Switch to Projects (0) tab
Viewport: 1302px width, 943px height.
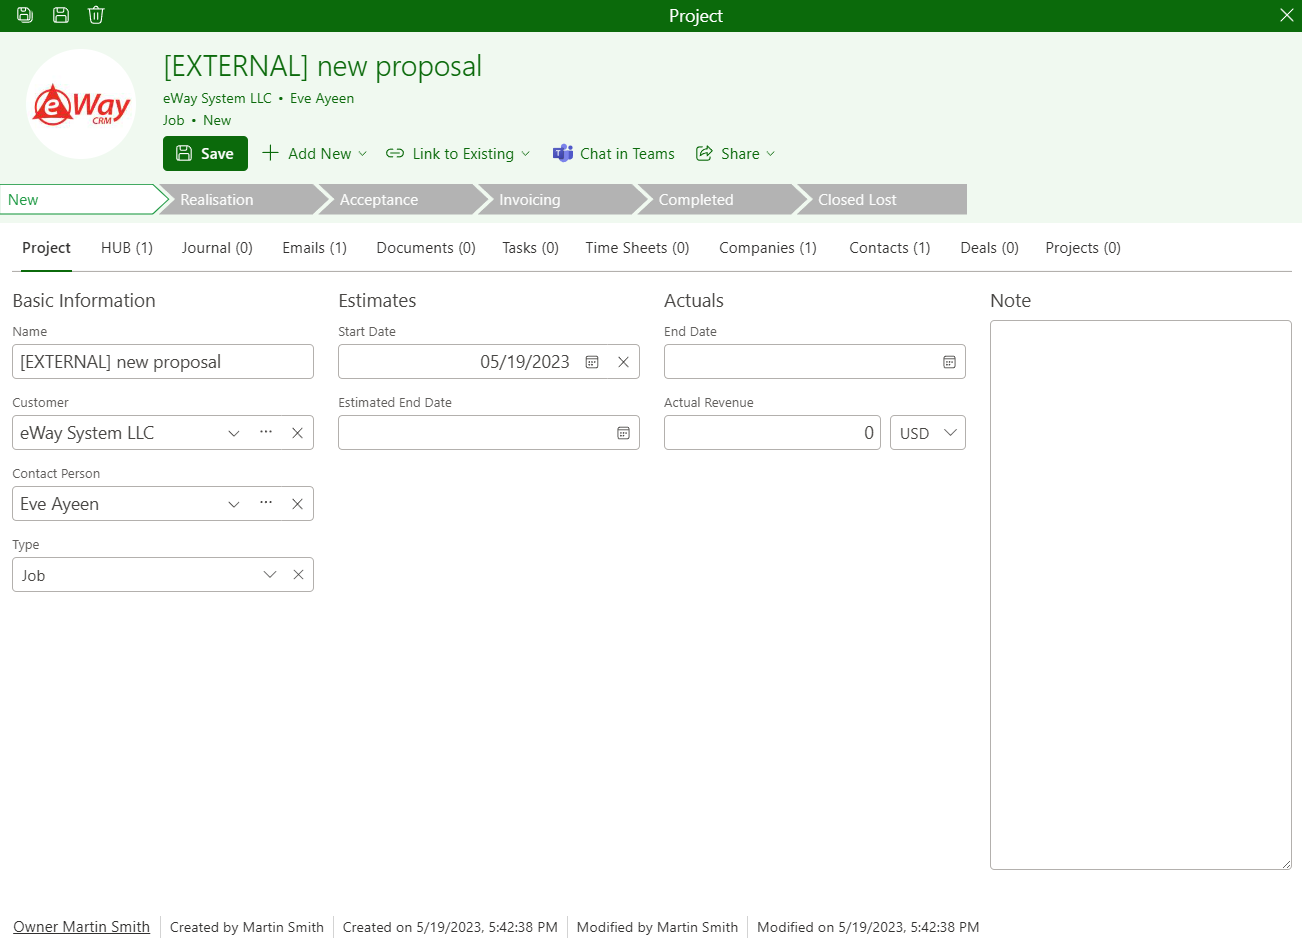(x=1083, y=248)
